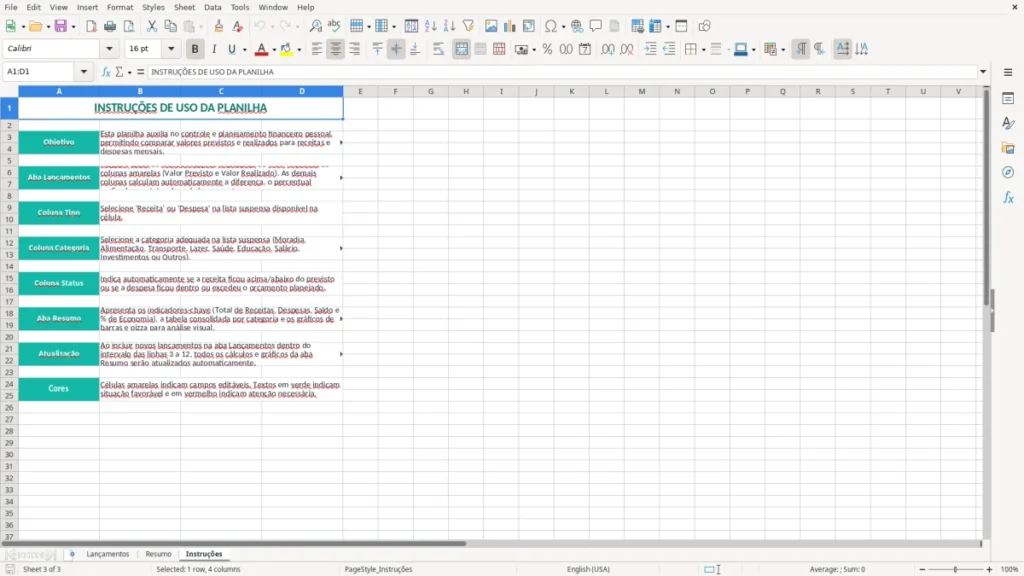
Task: Click the formula equals sign button
Action: (x=140, y=72)
